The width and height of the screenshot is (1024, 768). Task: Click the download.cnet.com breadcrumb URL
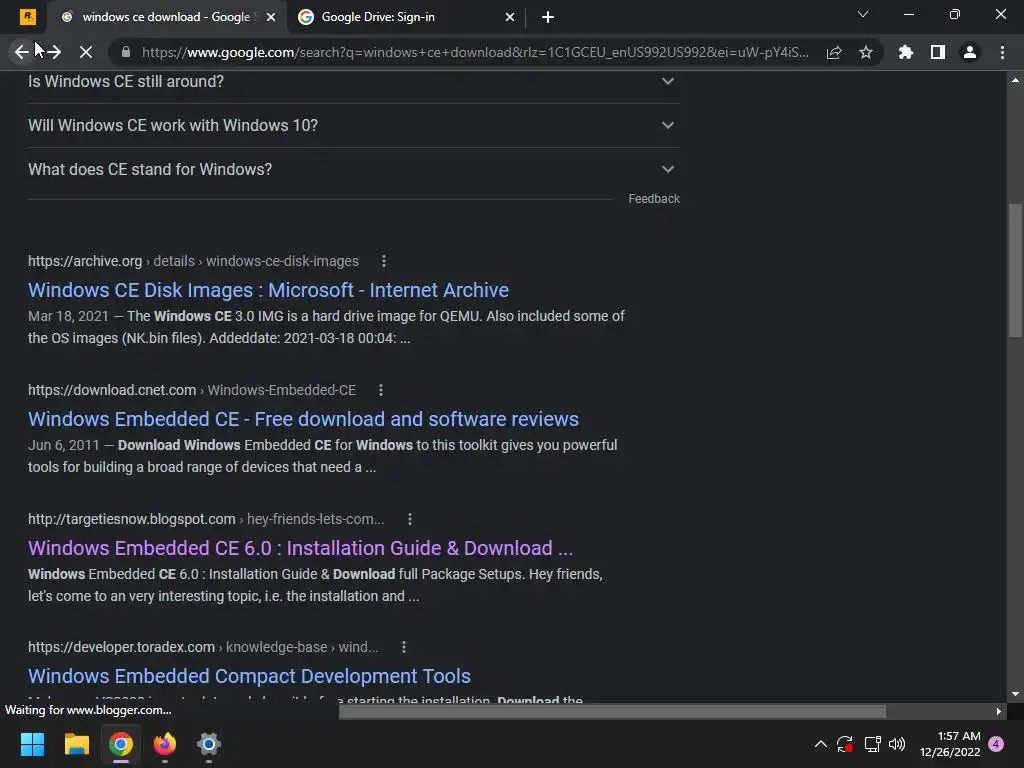pos(192,390)
